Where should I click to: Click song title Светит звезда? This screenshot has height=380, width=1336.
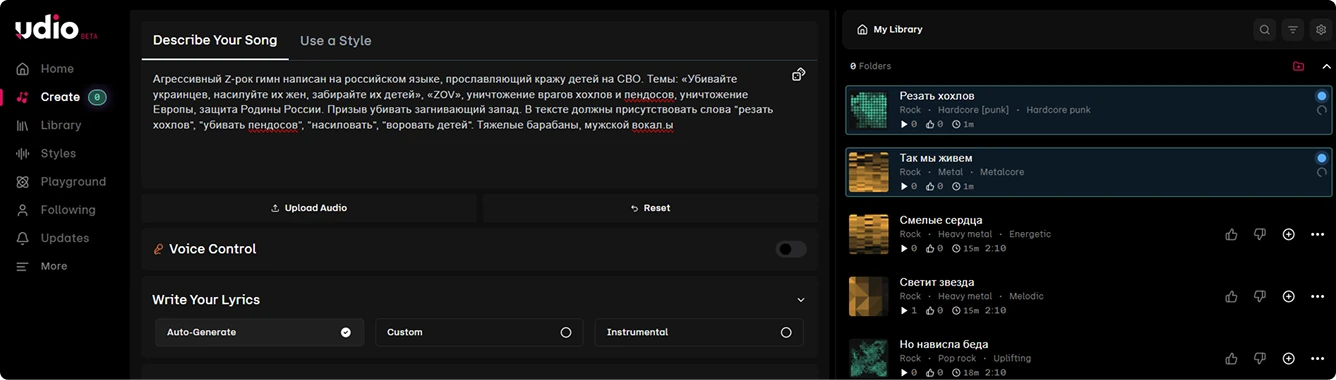point(937,282)
